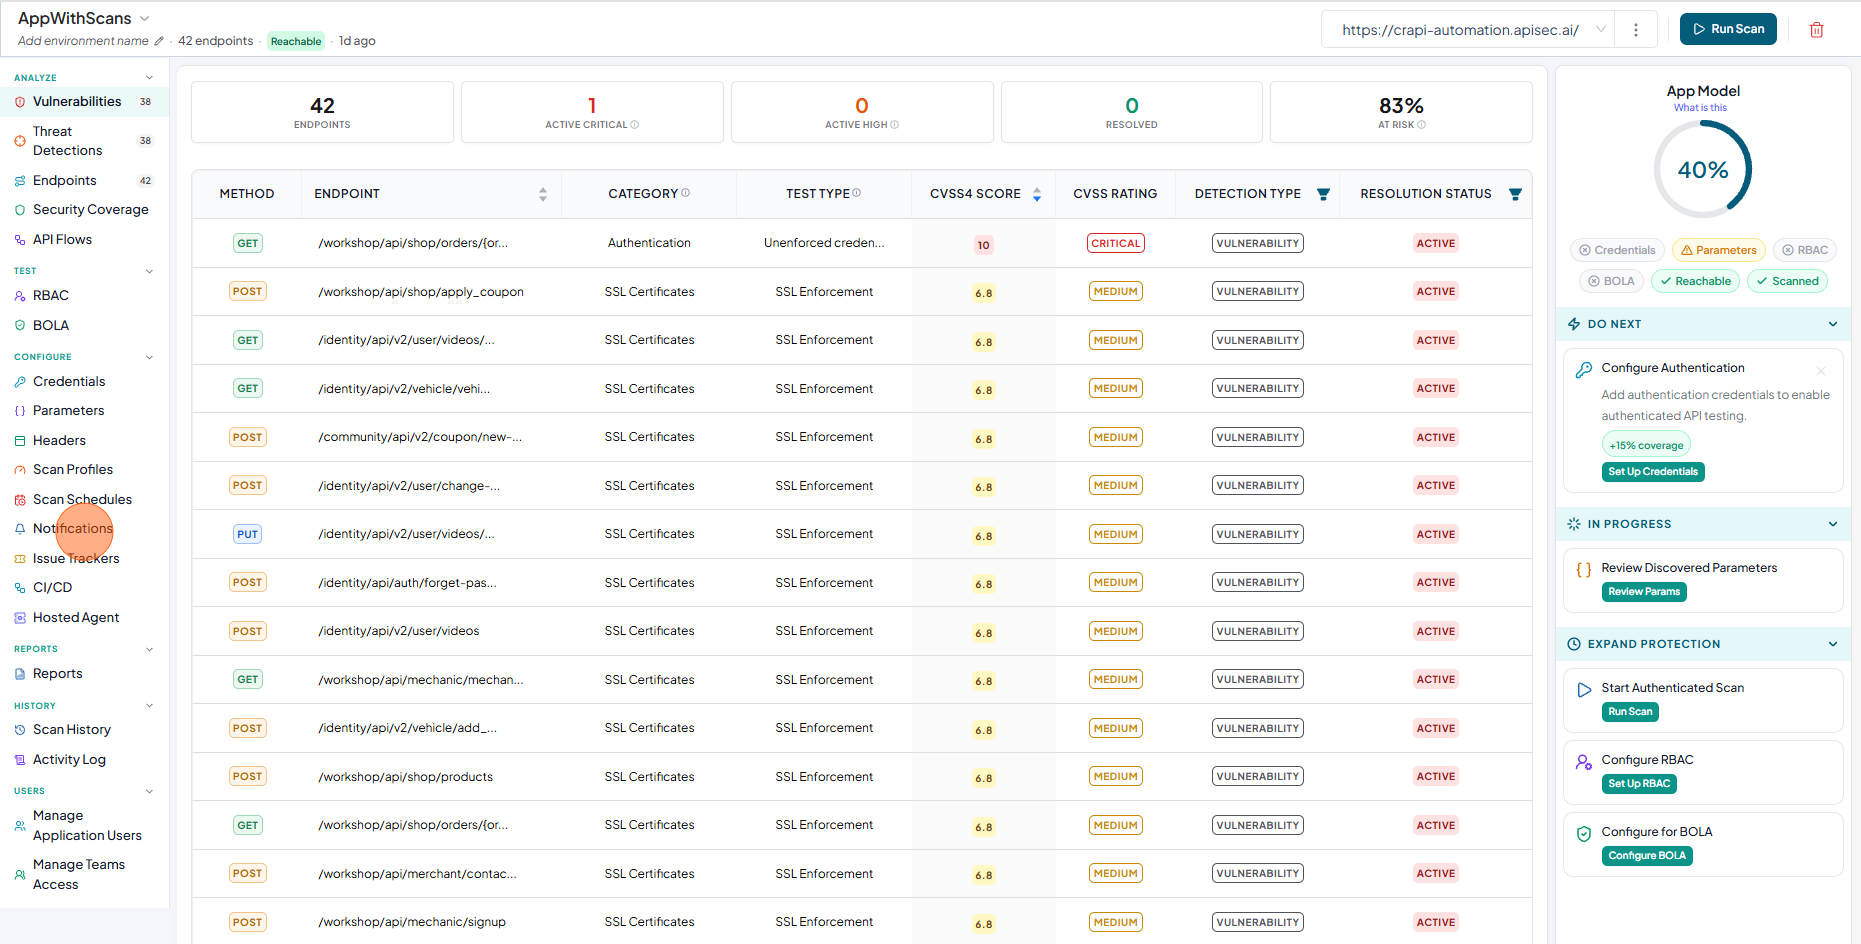The height and width of the screenshot is (944, 1861).
Task: Click user icon in Configure RBAC card
Action: coord(1584,762)
